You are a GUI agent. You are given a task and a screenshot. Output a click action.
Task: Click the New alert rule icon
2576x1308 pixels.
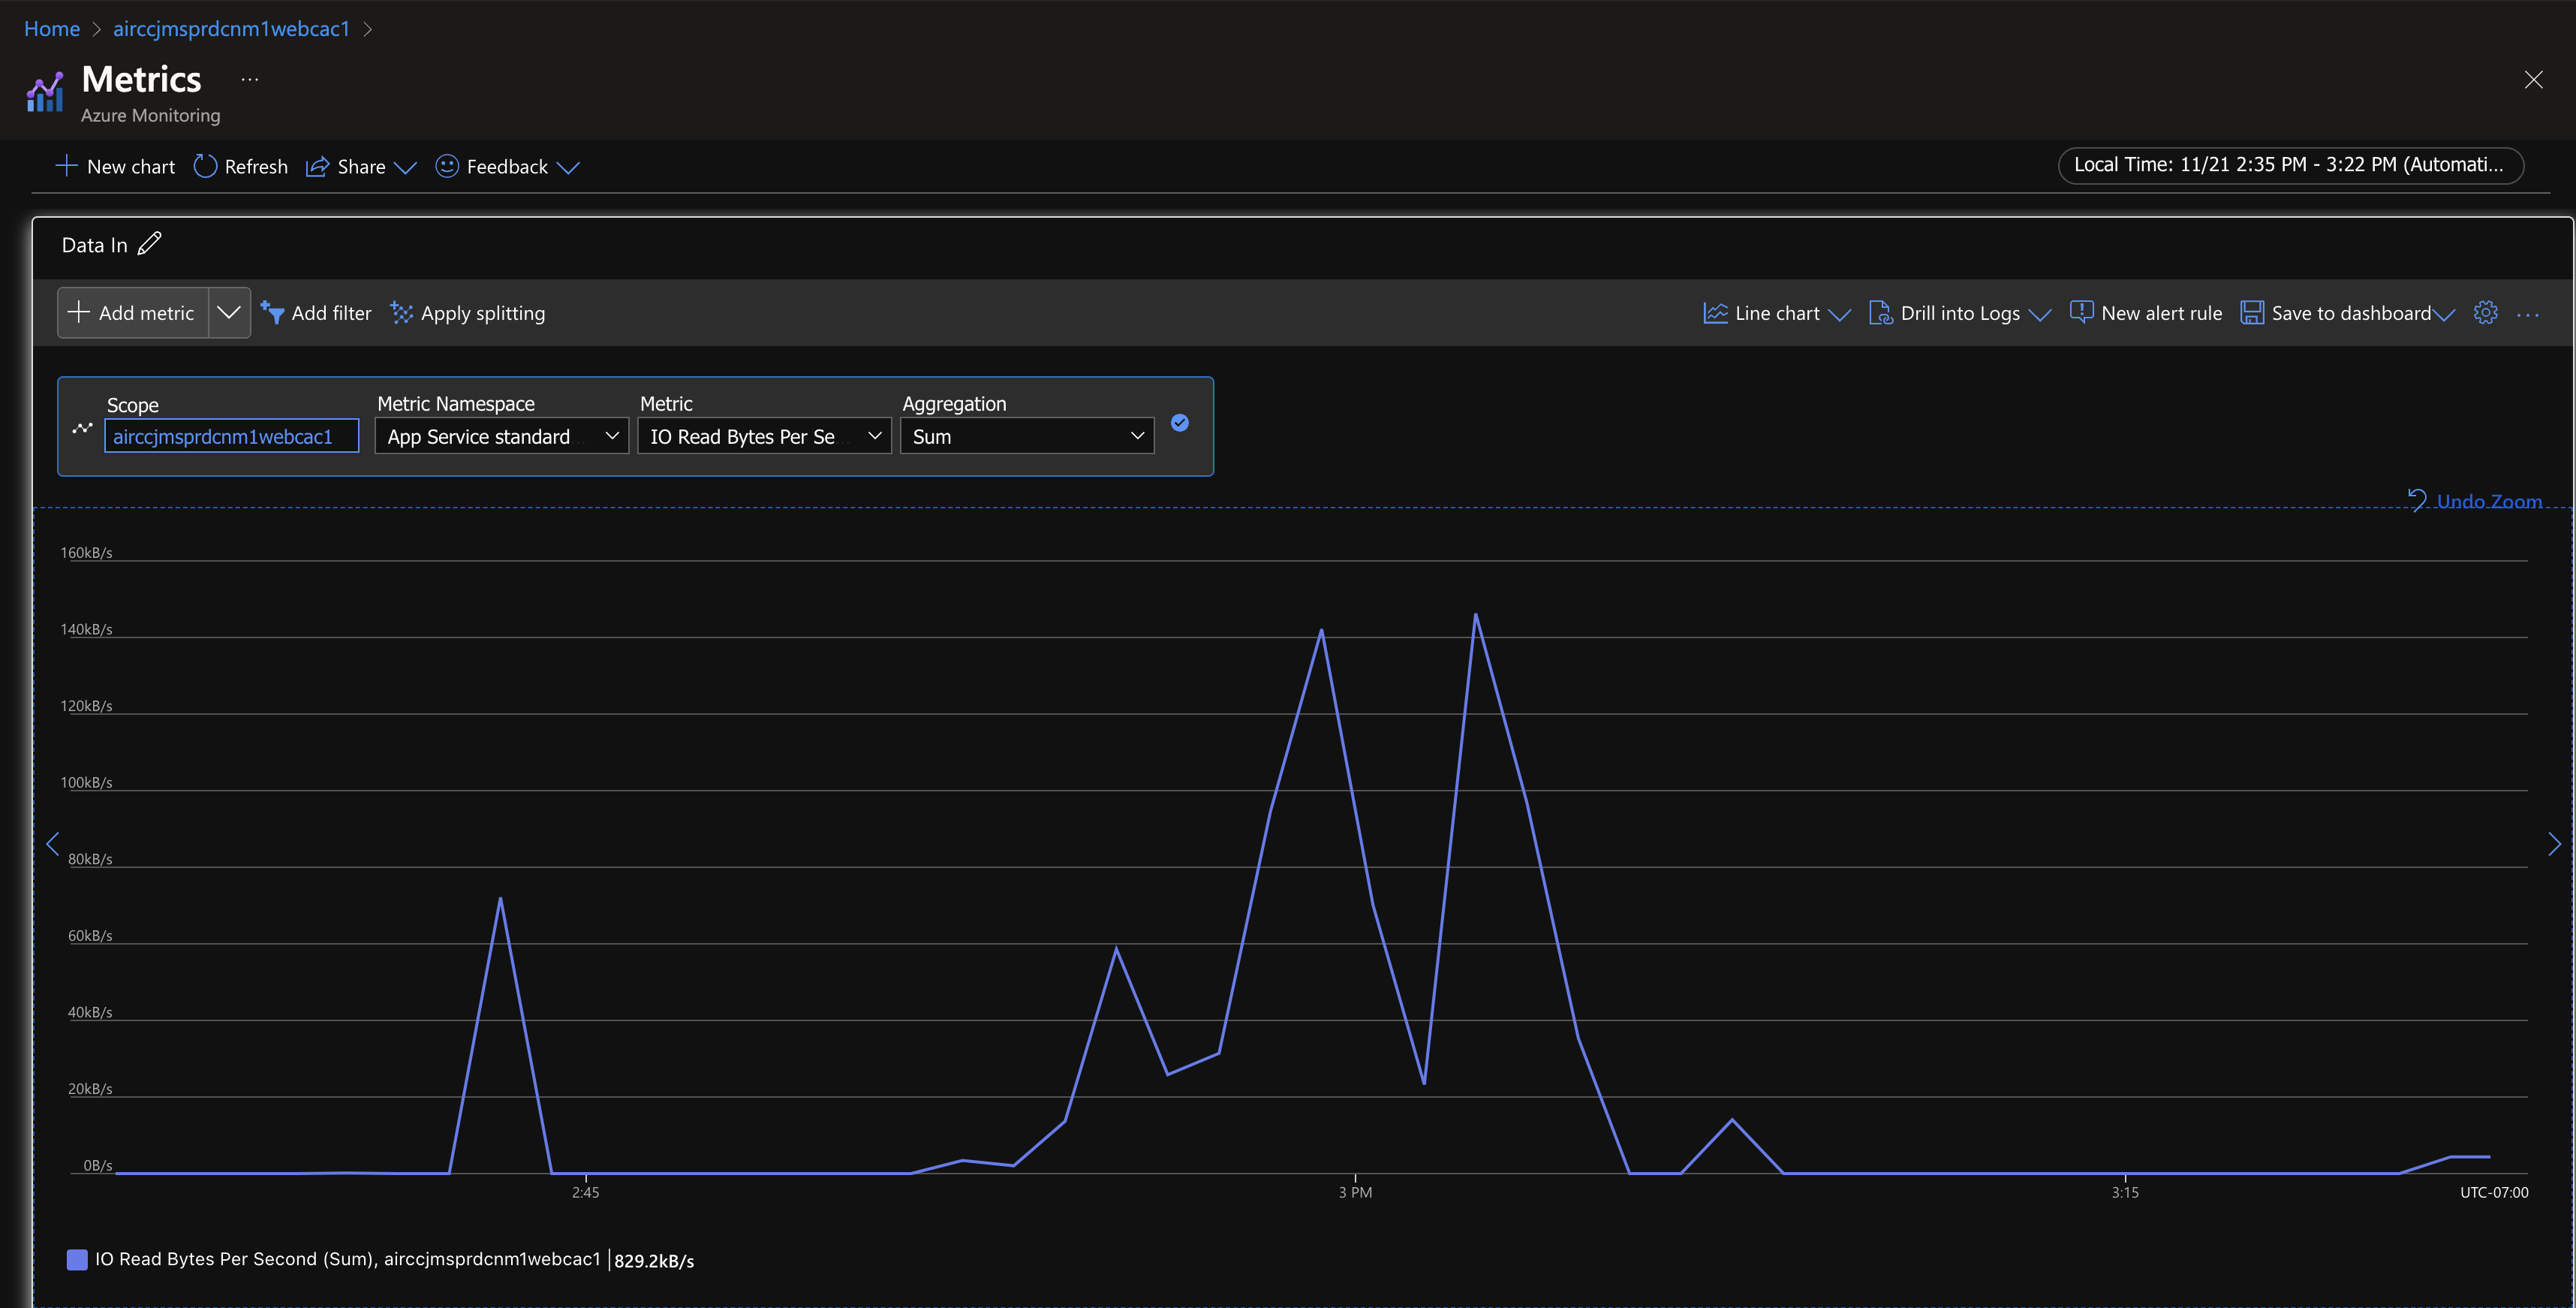tap(2081, 312)
